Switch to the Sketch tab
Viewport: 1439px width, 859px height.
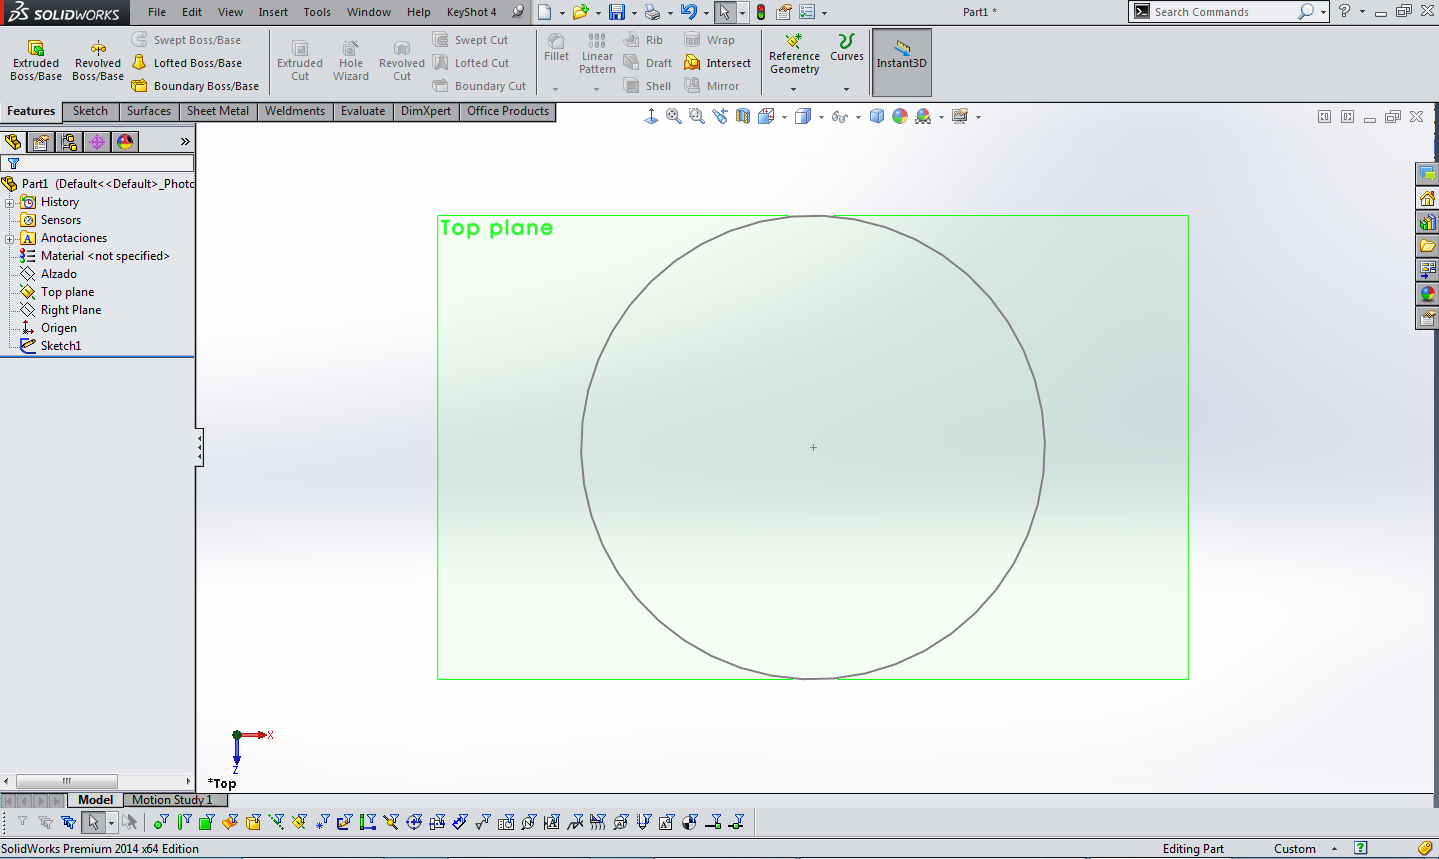(x=90, y=111)
